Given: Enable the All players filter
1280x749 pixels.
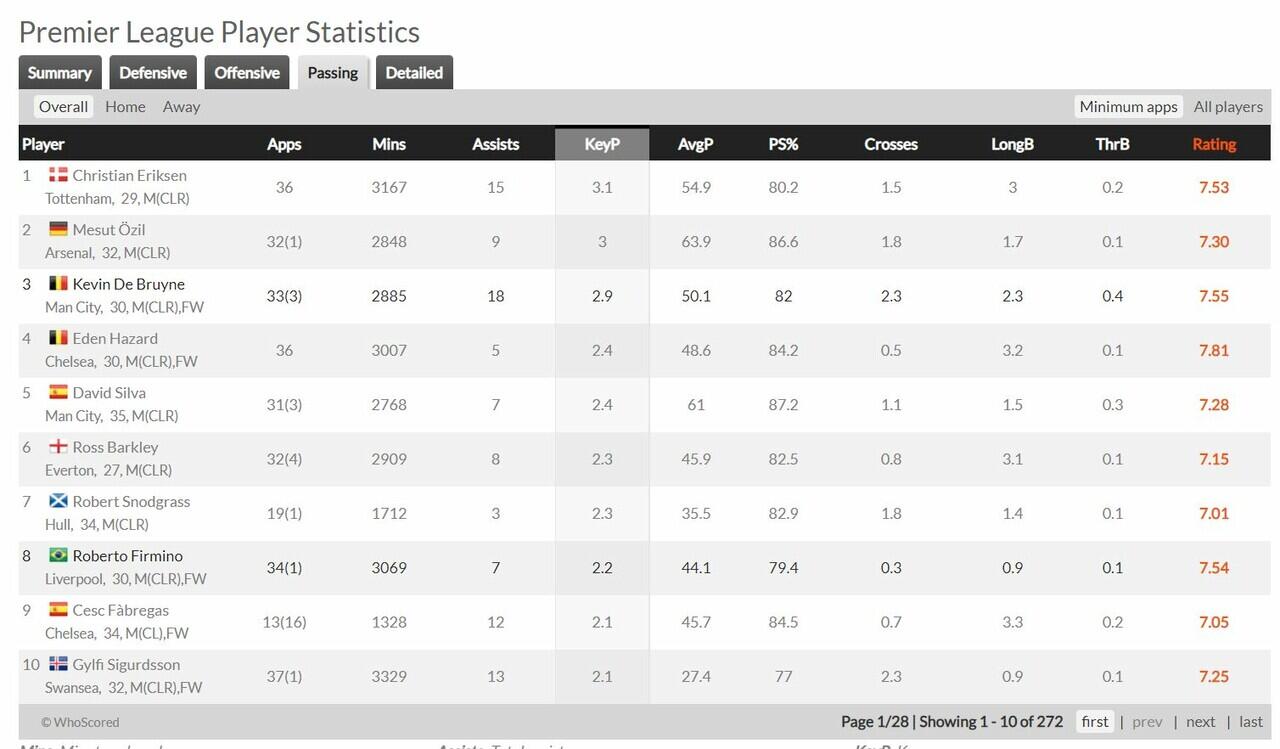Looking at the screenshot, I should click(x=1228, y=106).
